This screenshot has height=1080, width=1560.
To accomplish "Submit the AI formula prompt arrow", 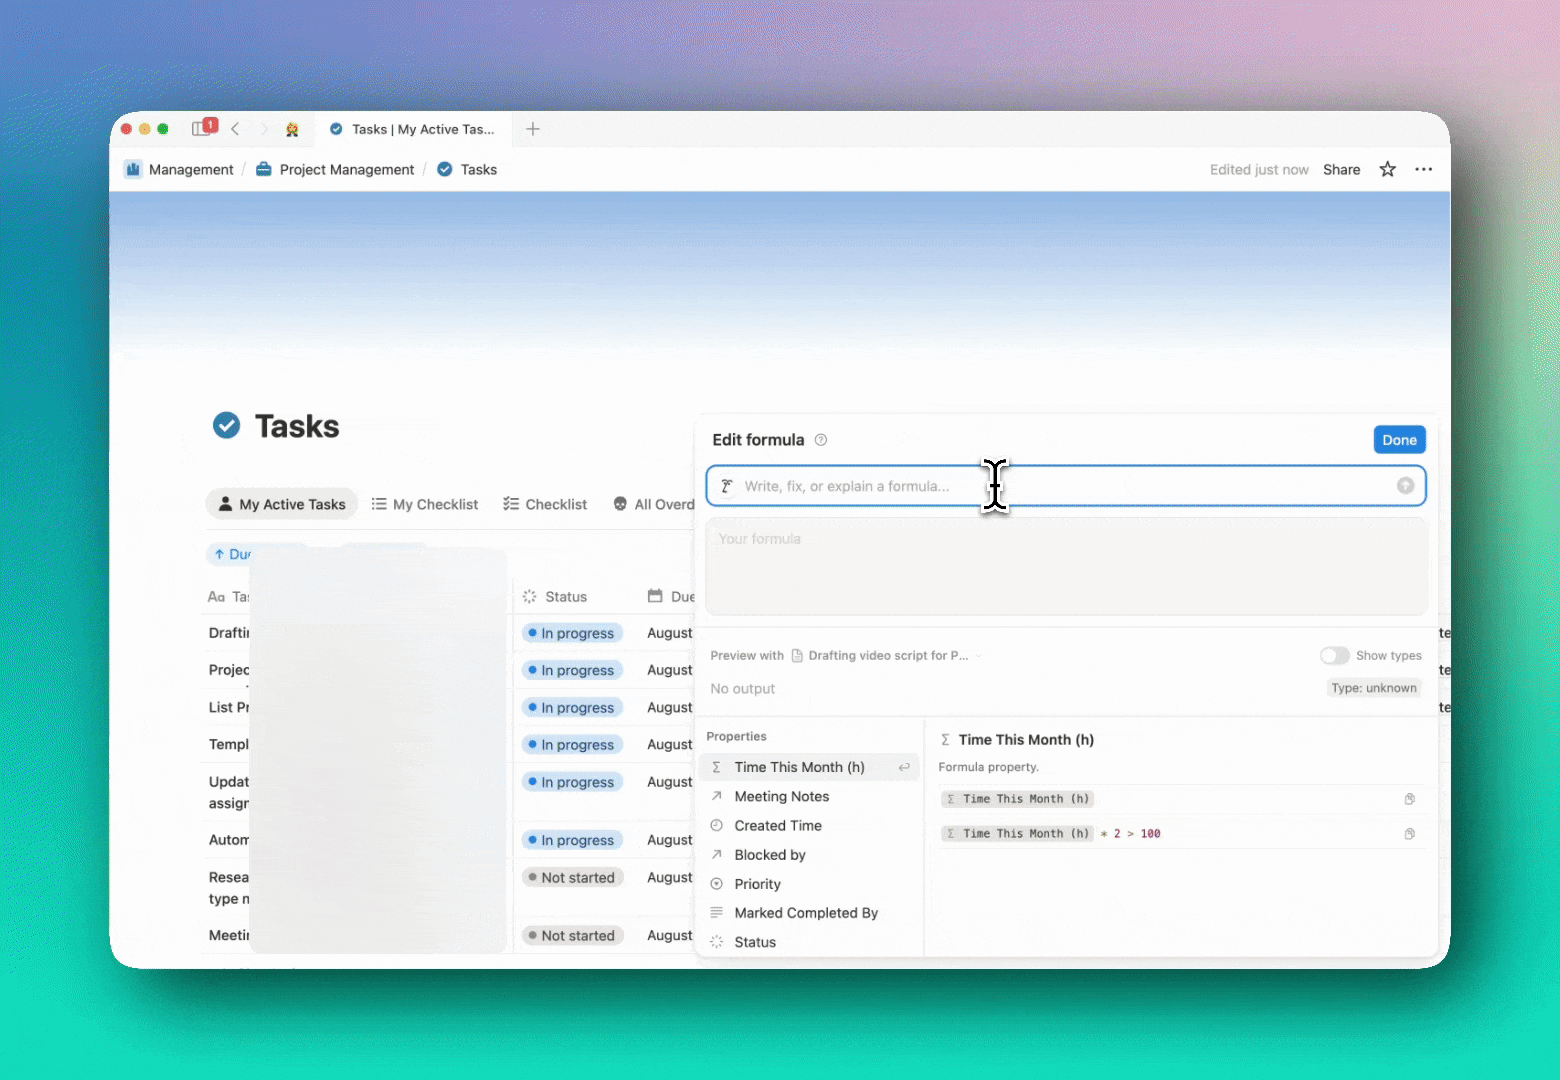I will click(x=1405, y=486).
